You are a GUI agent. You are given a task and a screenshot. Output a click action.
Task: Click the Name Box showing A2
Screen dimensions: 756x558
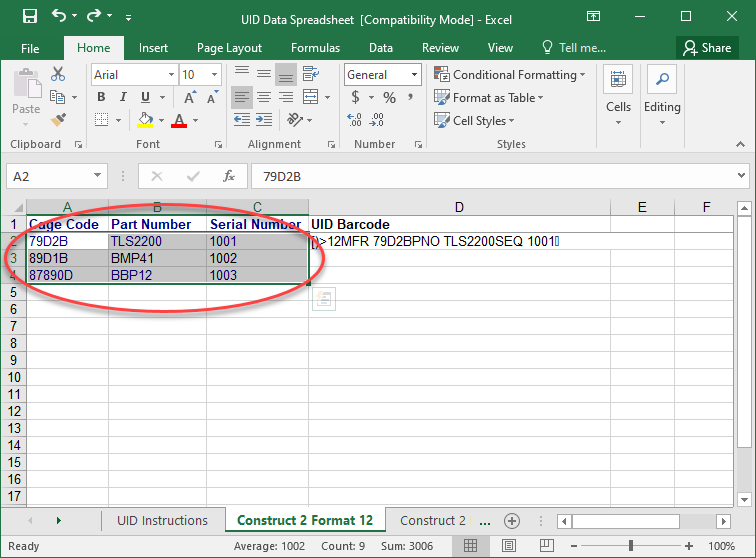[x=48, y=176]
